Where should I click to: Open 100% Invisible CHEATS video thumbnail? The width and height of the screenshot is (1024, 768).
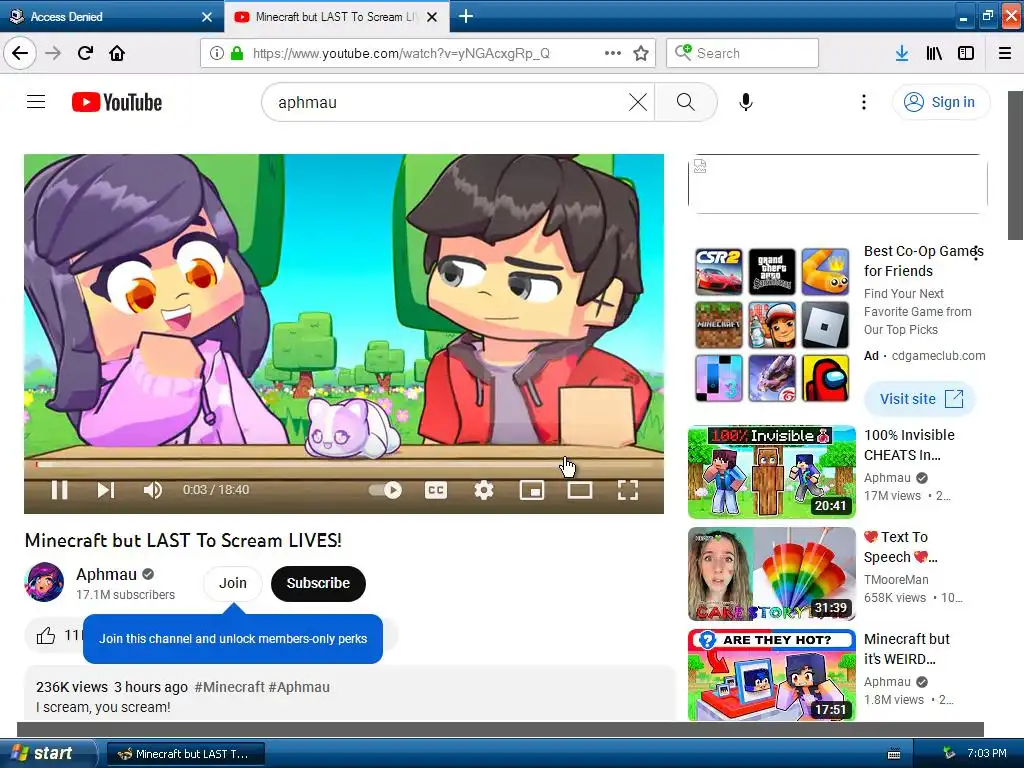(771, 472)
